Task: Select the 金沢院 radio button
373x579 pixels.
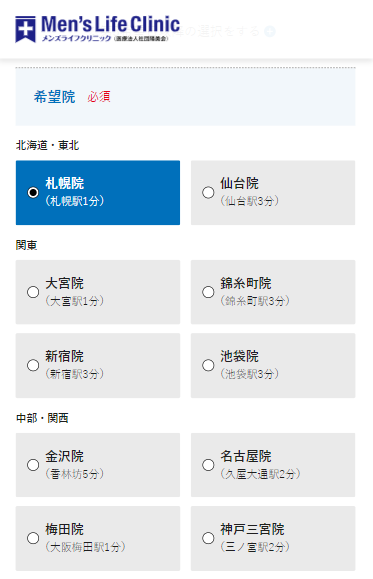Action: [33, 465]
